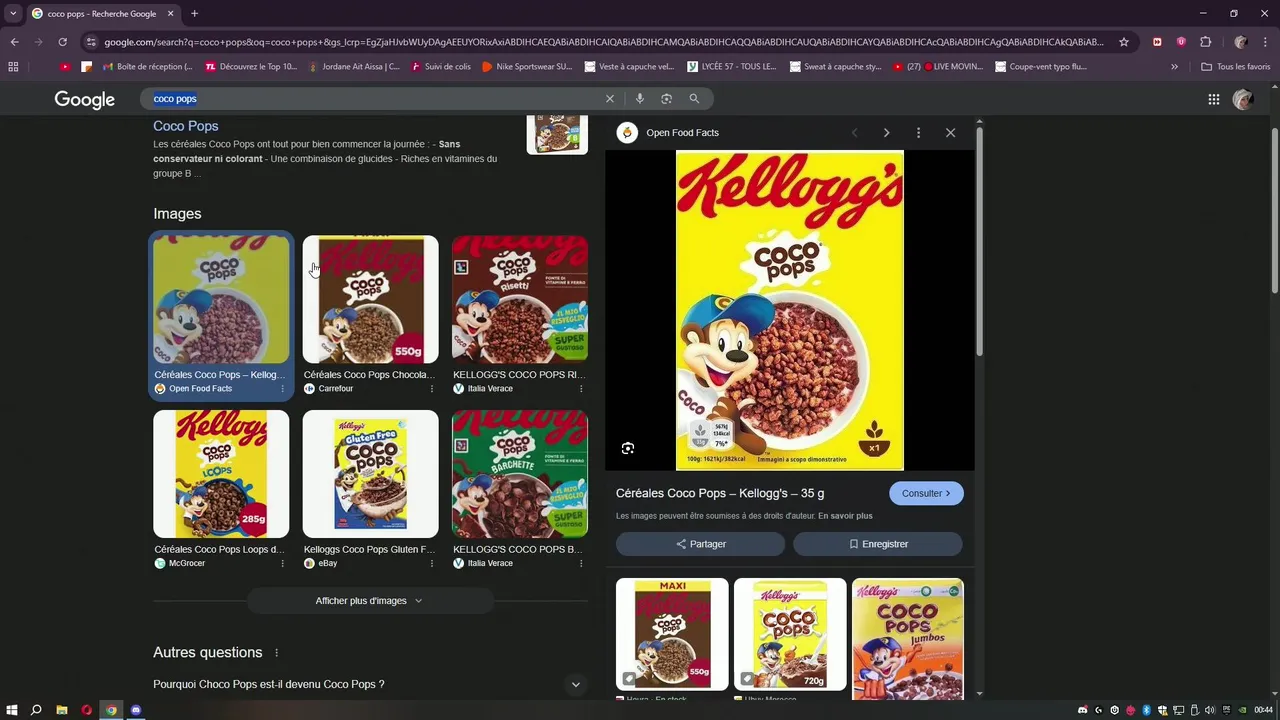This screenshot has height=720, width=1280.
Task: Open Google logo home link
Action: pos(85,99)
